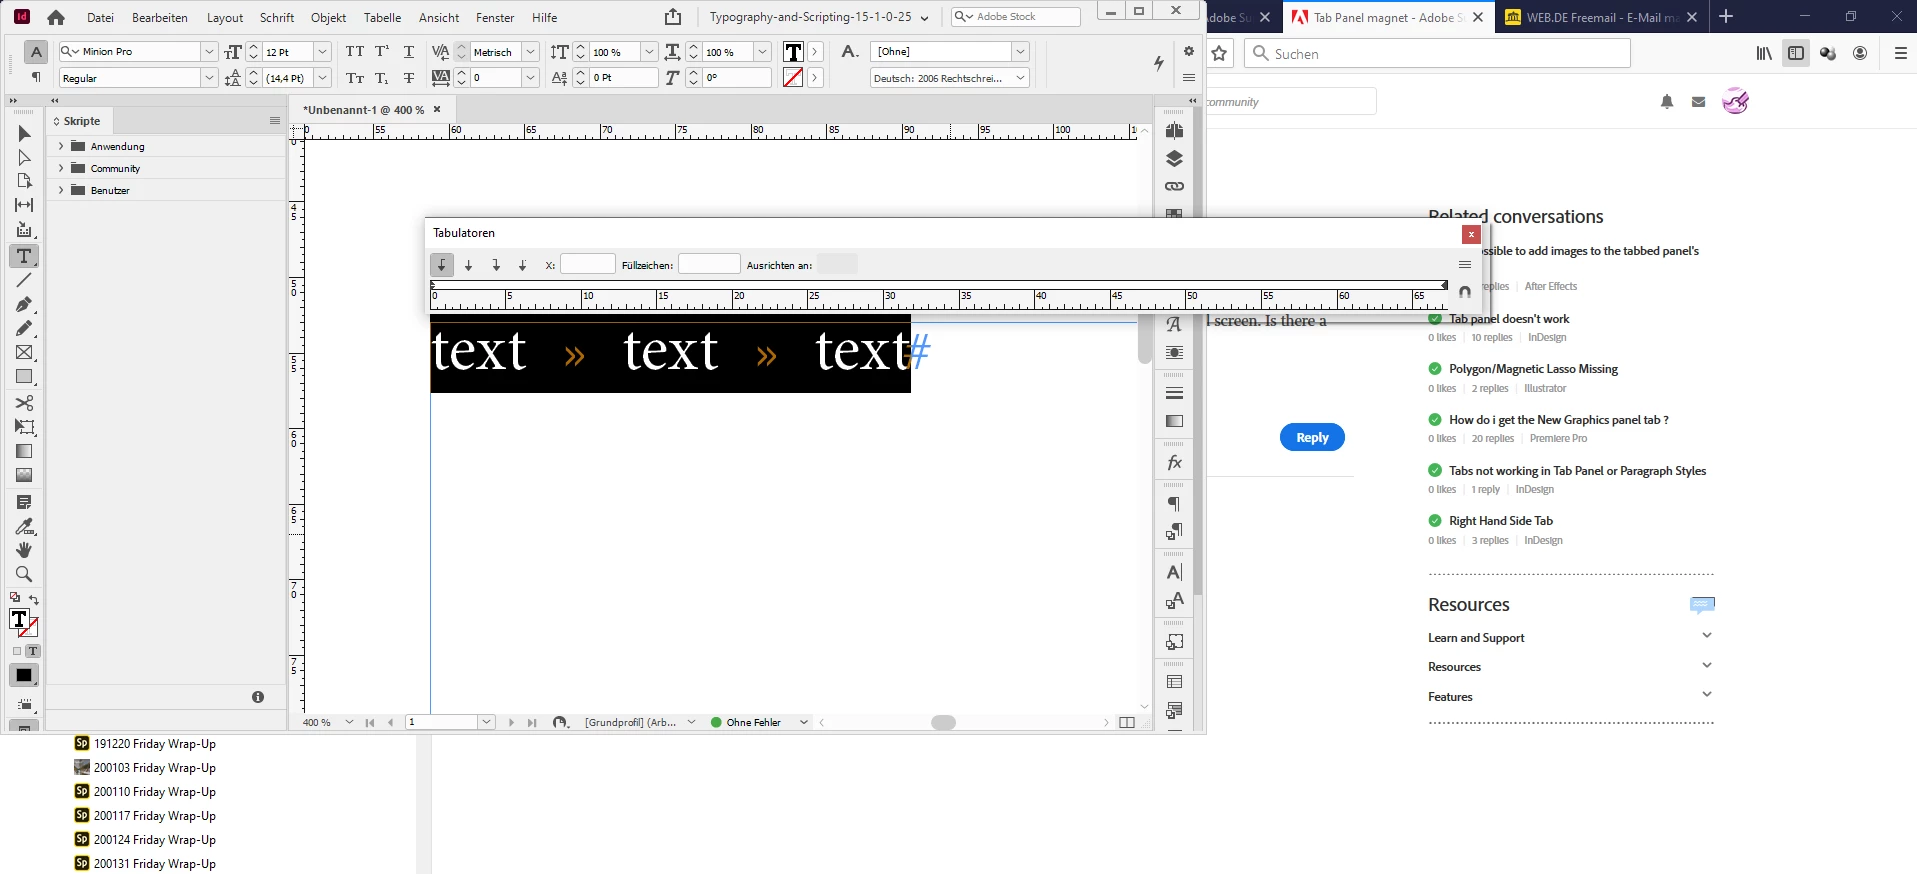Open 'Tab panel doesn't work' conversation
The height and width of the screenshot is (874, 1917).
pyautogui.click(x=1509, y=319)
